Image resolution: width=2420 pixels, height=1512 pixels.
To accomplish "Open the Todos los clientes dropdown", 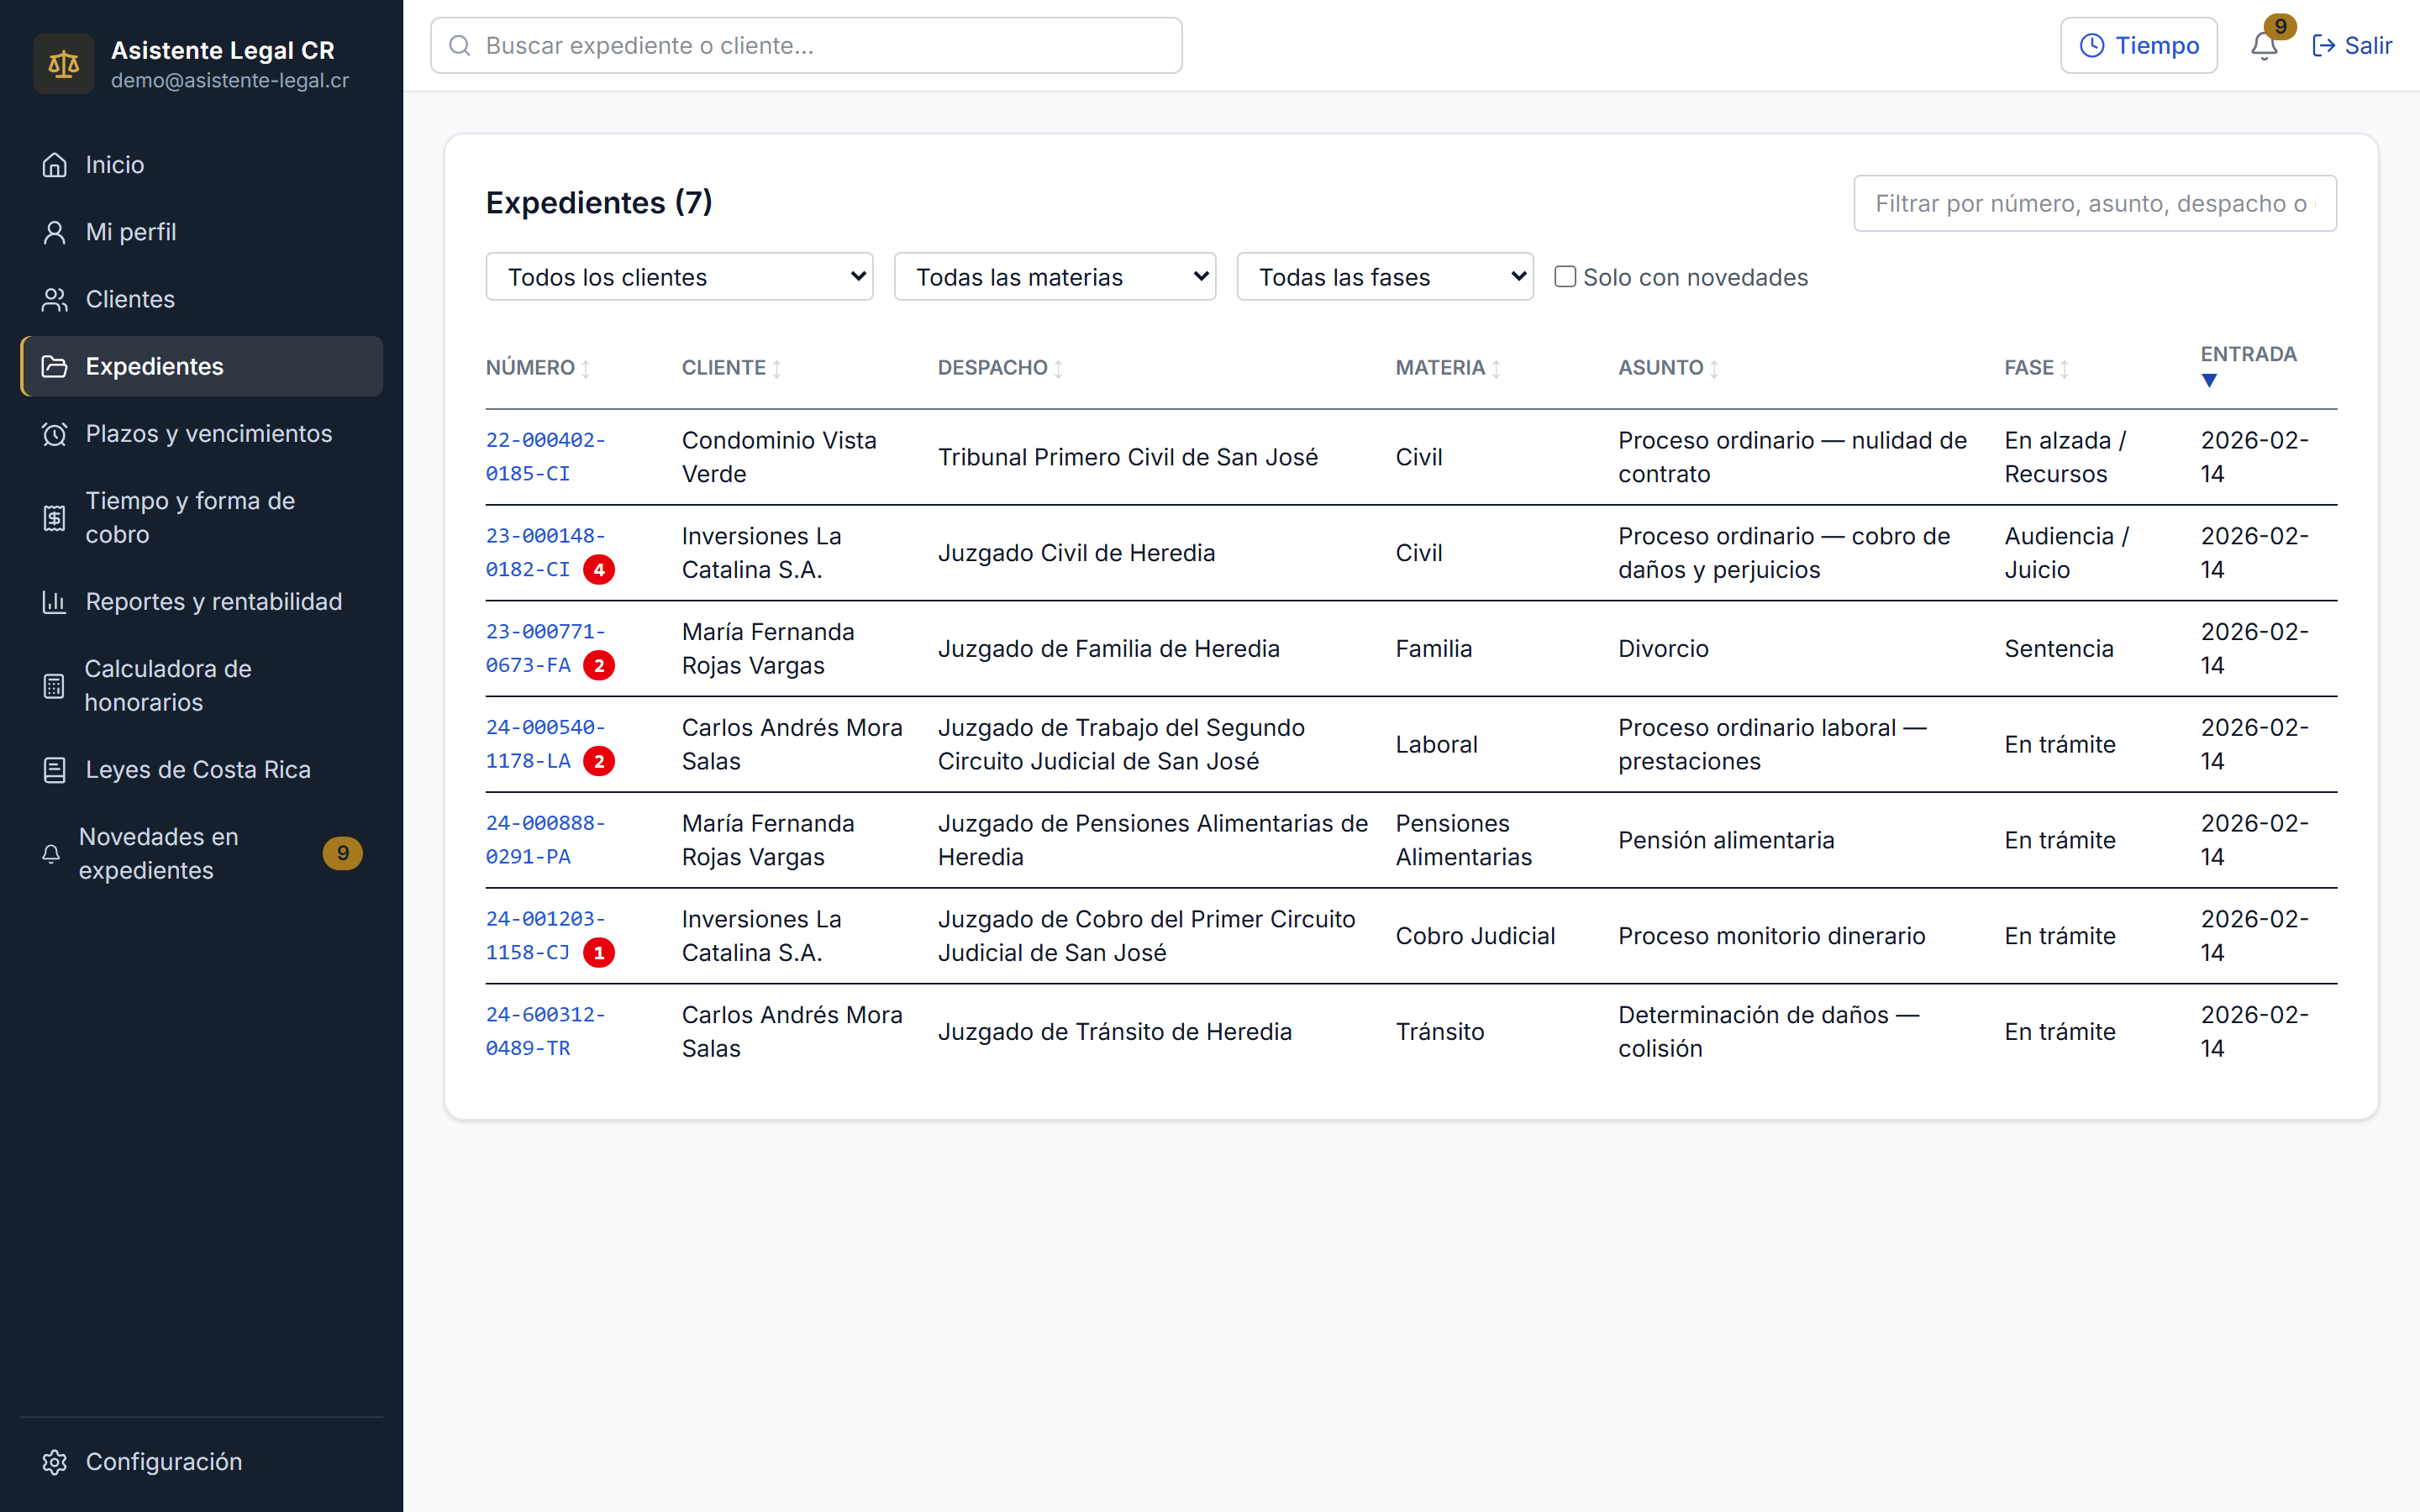I will tap(679, 276).
